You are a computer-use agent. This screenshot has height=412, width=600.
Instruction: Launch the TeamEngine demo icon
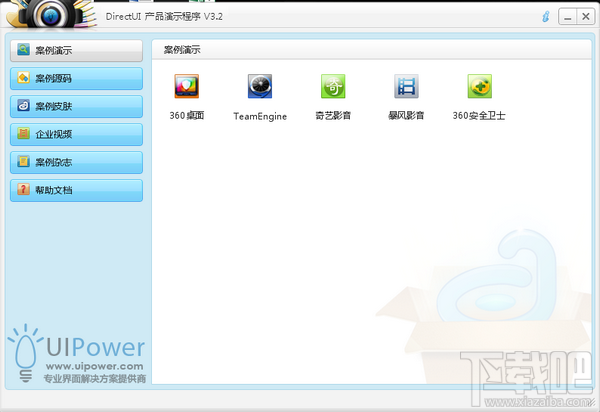260,86
